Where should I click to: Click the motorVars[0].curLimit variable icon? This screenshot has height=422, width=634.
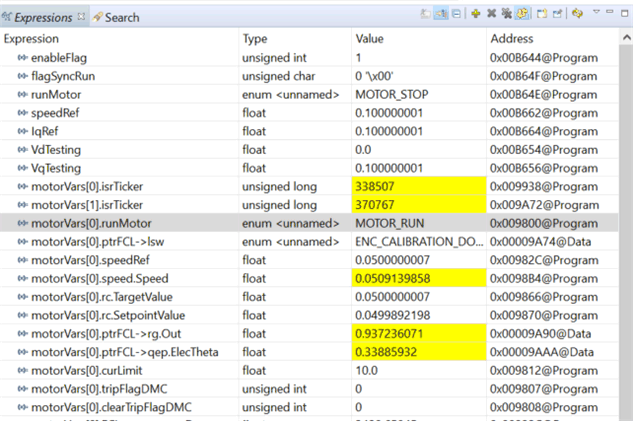point(22,370)
